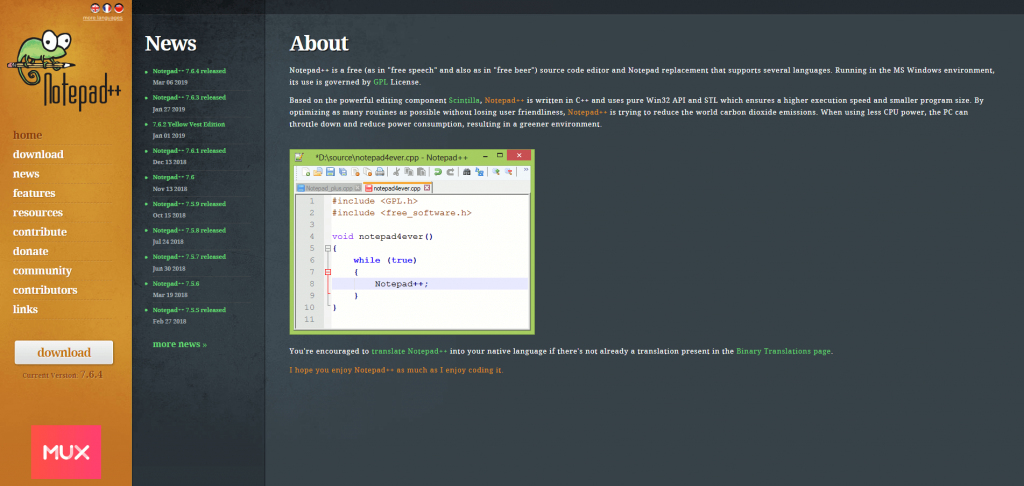The image size is (1024, 486).
Task: Close the Notepad_plus.cpp tab
Action: (357, 188)
